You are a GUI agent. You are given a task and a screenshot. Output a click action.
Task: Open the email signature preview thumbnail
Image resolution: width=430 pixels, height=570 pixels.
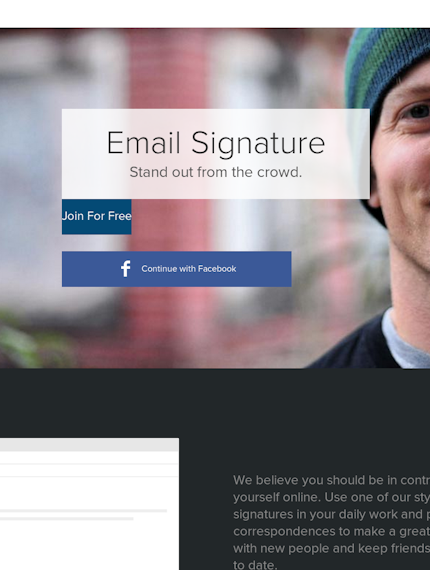(x=89, y=504)
